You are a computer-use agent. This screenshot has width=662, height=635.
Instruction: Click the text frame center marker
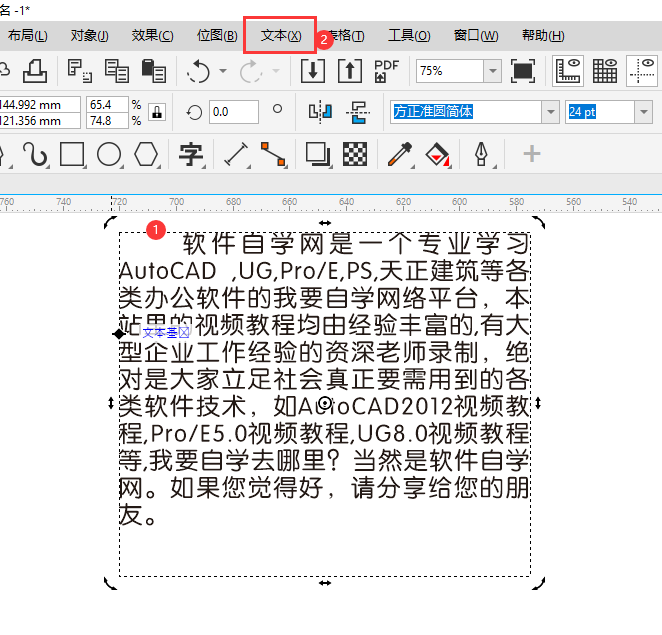click(325, 403)
